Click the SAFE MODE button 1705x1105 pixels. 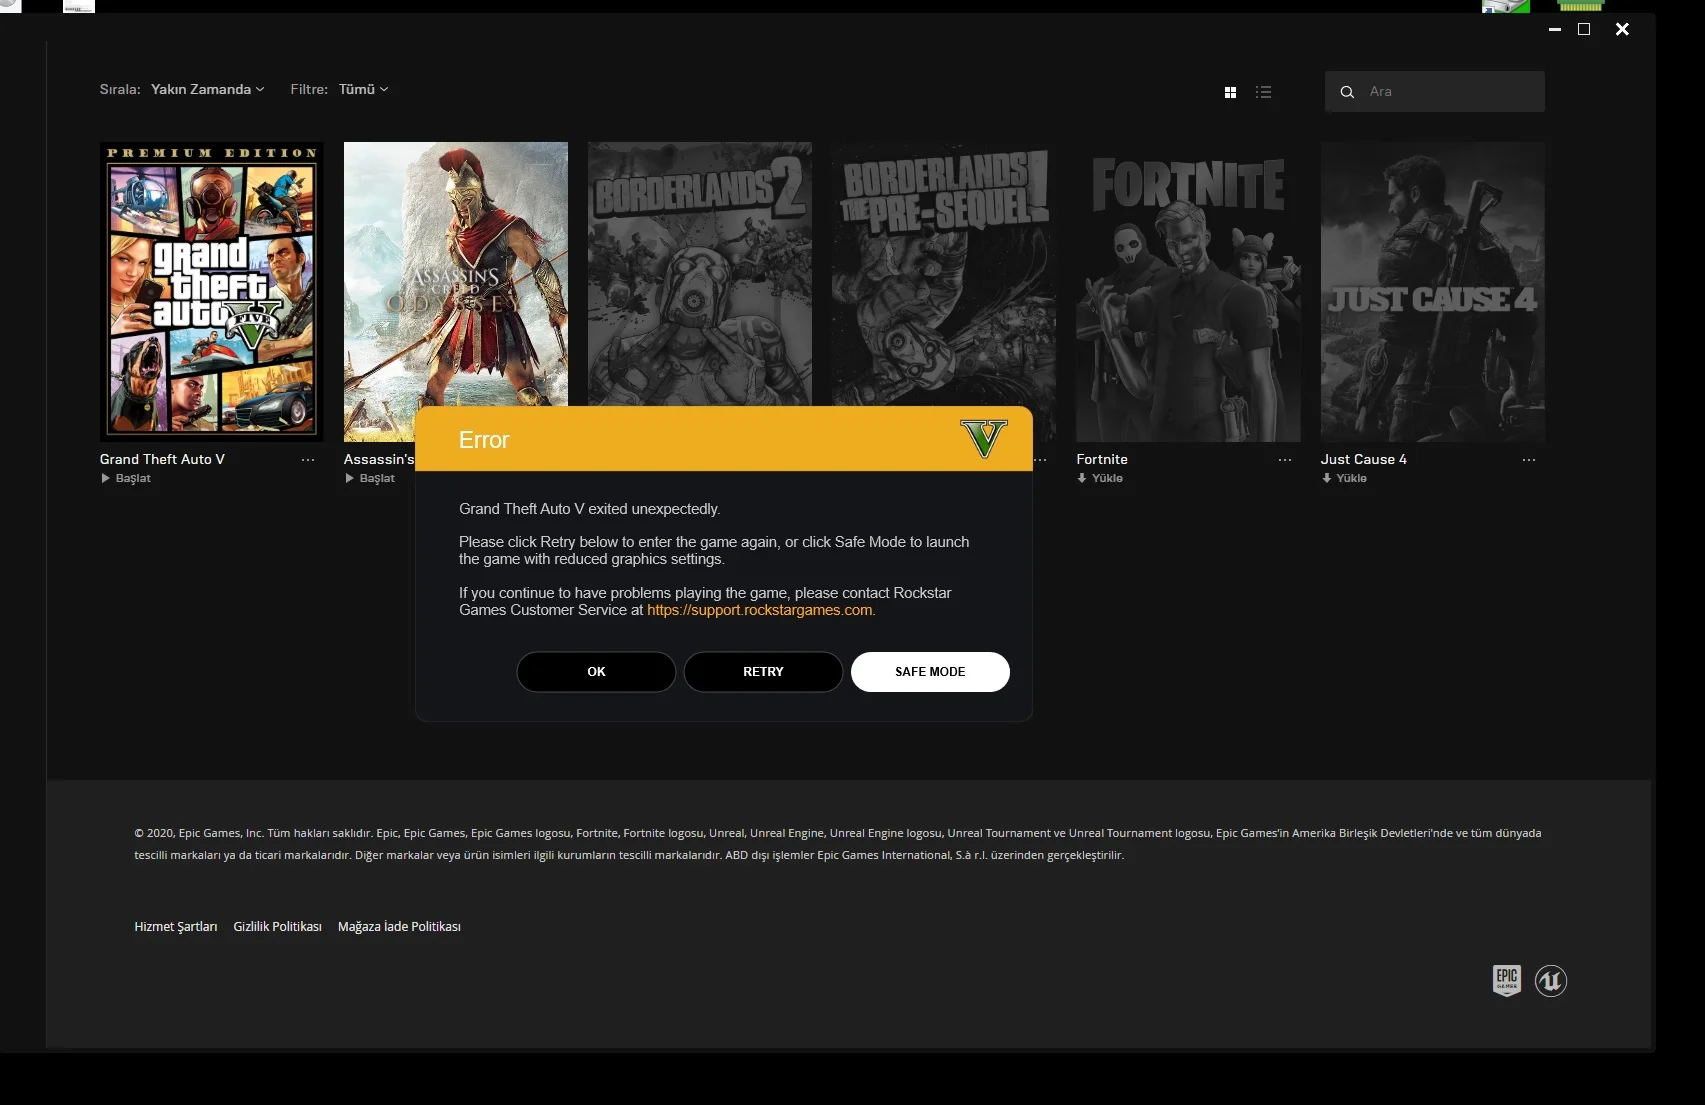[x=929, y=671]
